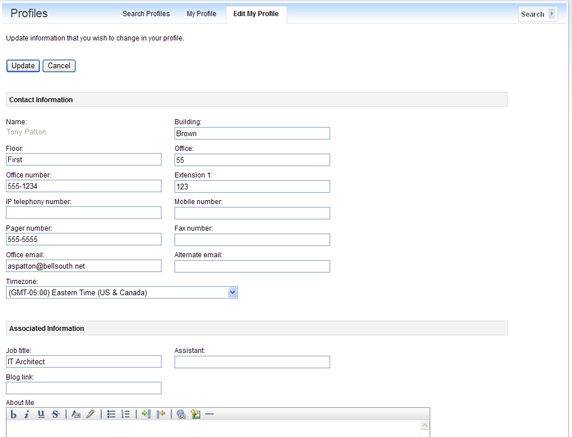Viewport: 572px width, 437px height.
Task: Expand the Timezone dropdown
Action: pos(232,293)
